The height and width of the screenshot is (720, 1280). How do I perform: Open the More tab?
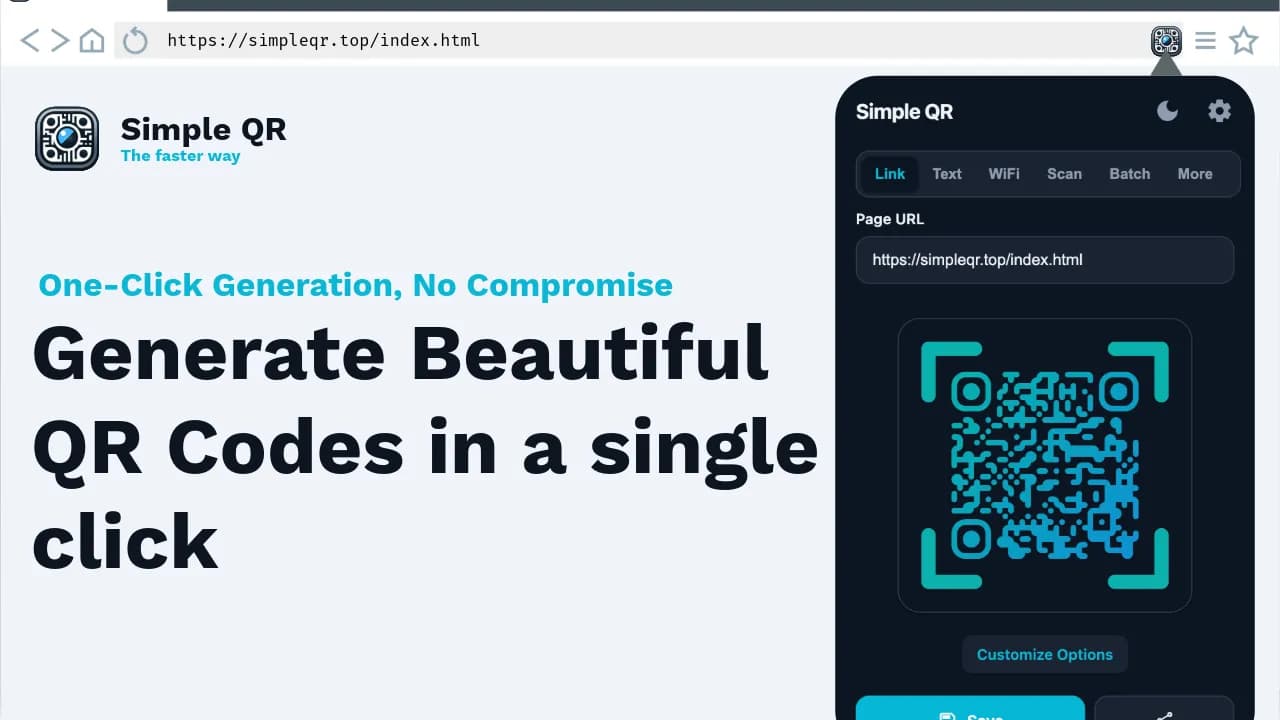click(1195, 174)
